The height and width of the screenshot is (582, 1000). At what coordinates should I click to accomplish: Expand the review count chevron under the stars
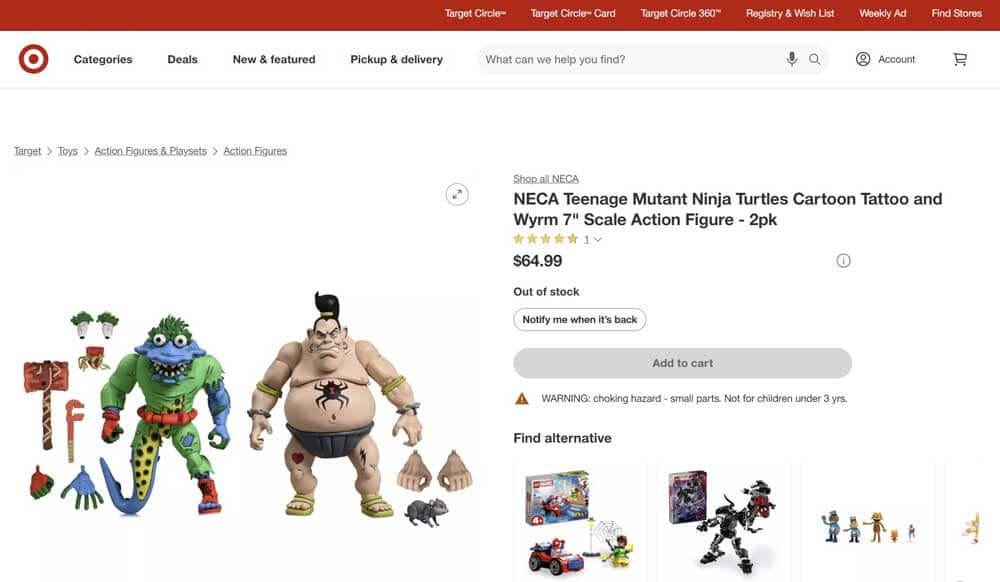pos(597,239)
